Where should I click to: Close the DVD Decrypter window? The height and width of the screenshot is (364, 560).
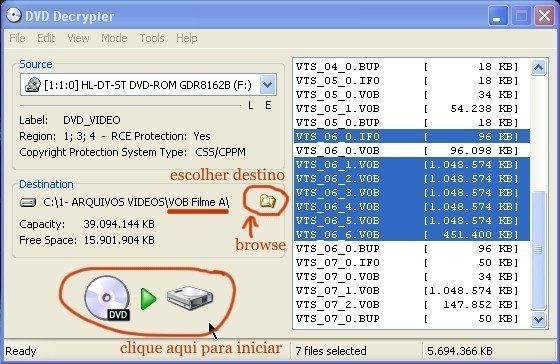tap(544, 16)
